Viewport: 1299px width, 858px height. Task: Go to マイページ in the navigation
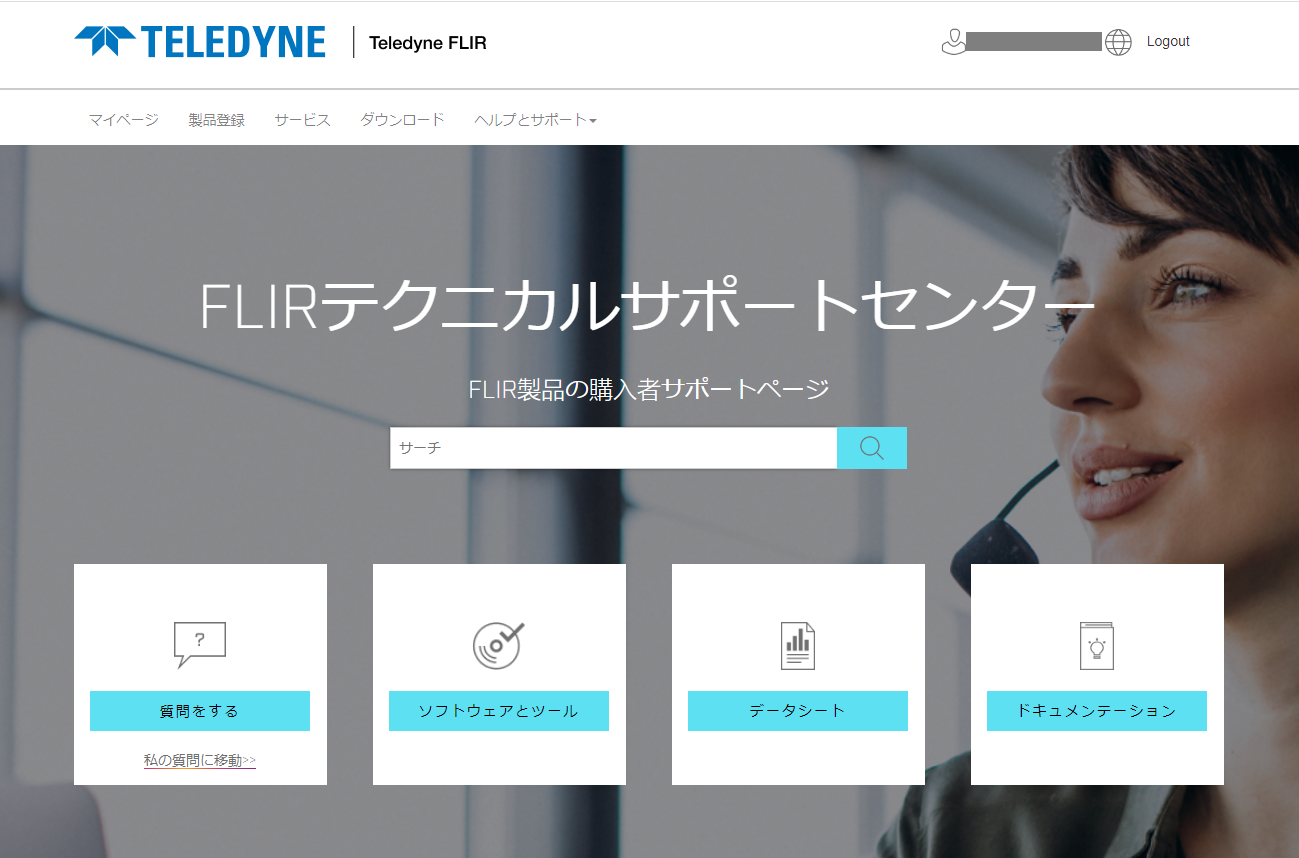124,120
